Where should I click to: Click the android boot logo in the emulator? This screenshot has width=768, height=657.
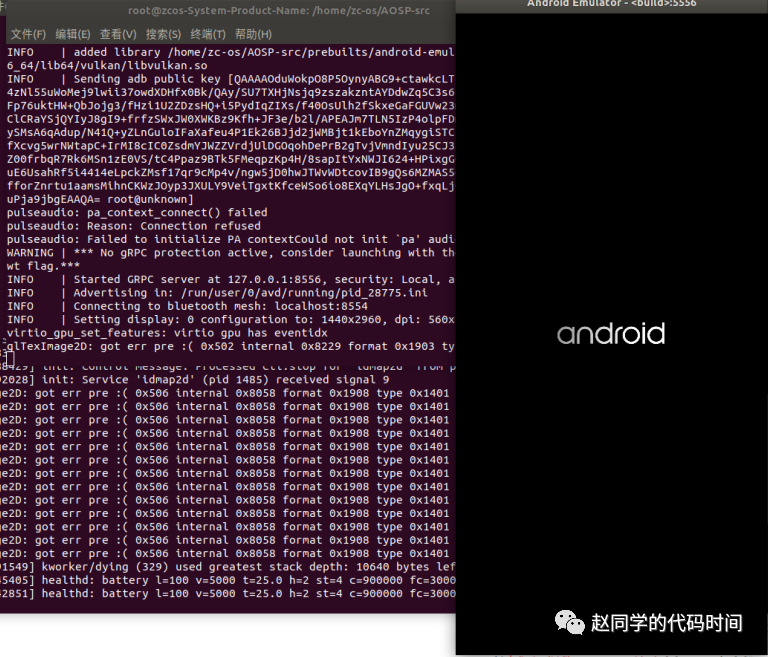611,334
